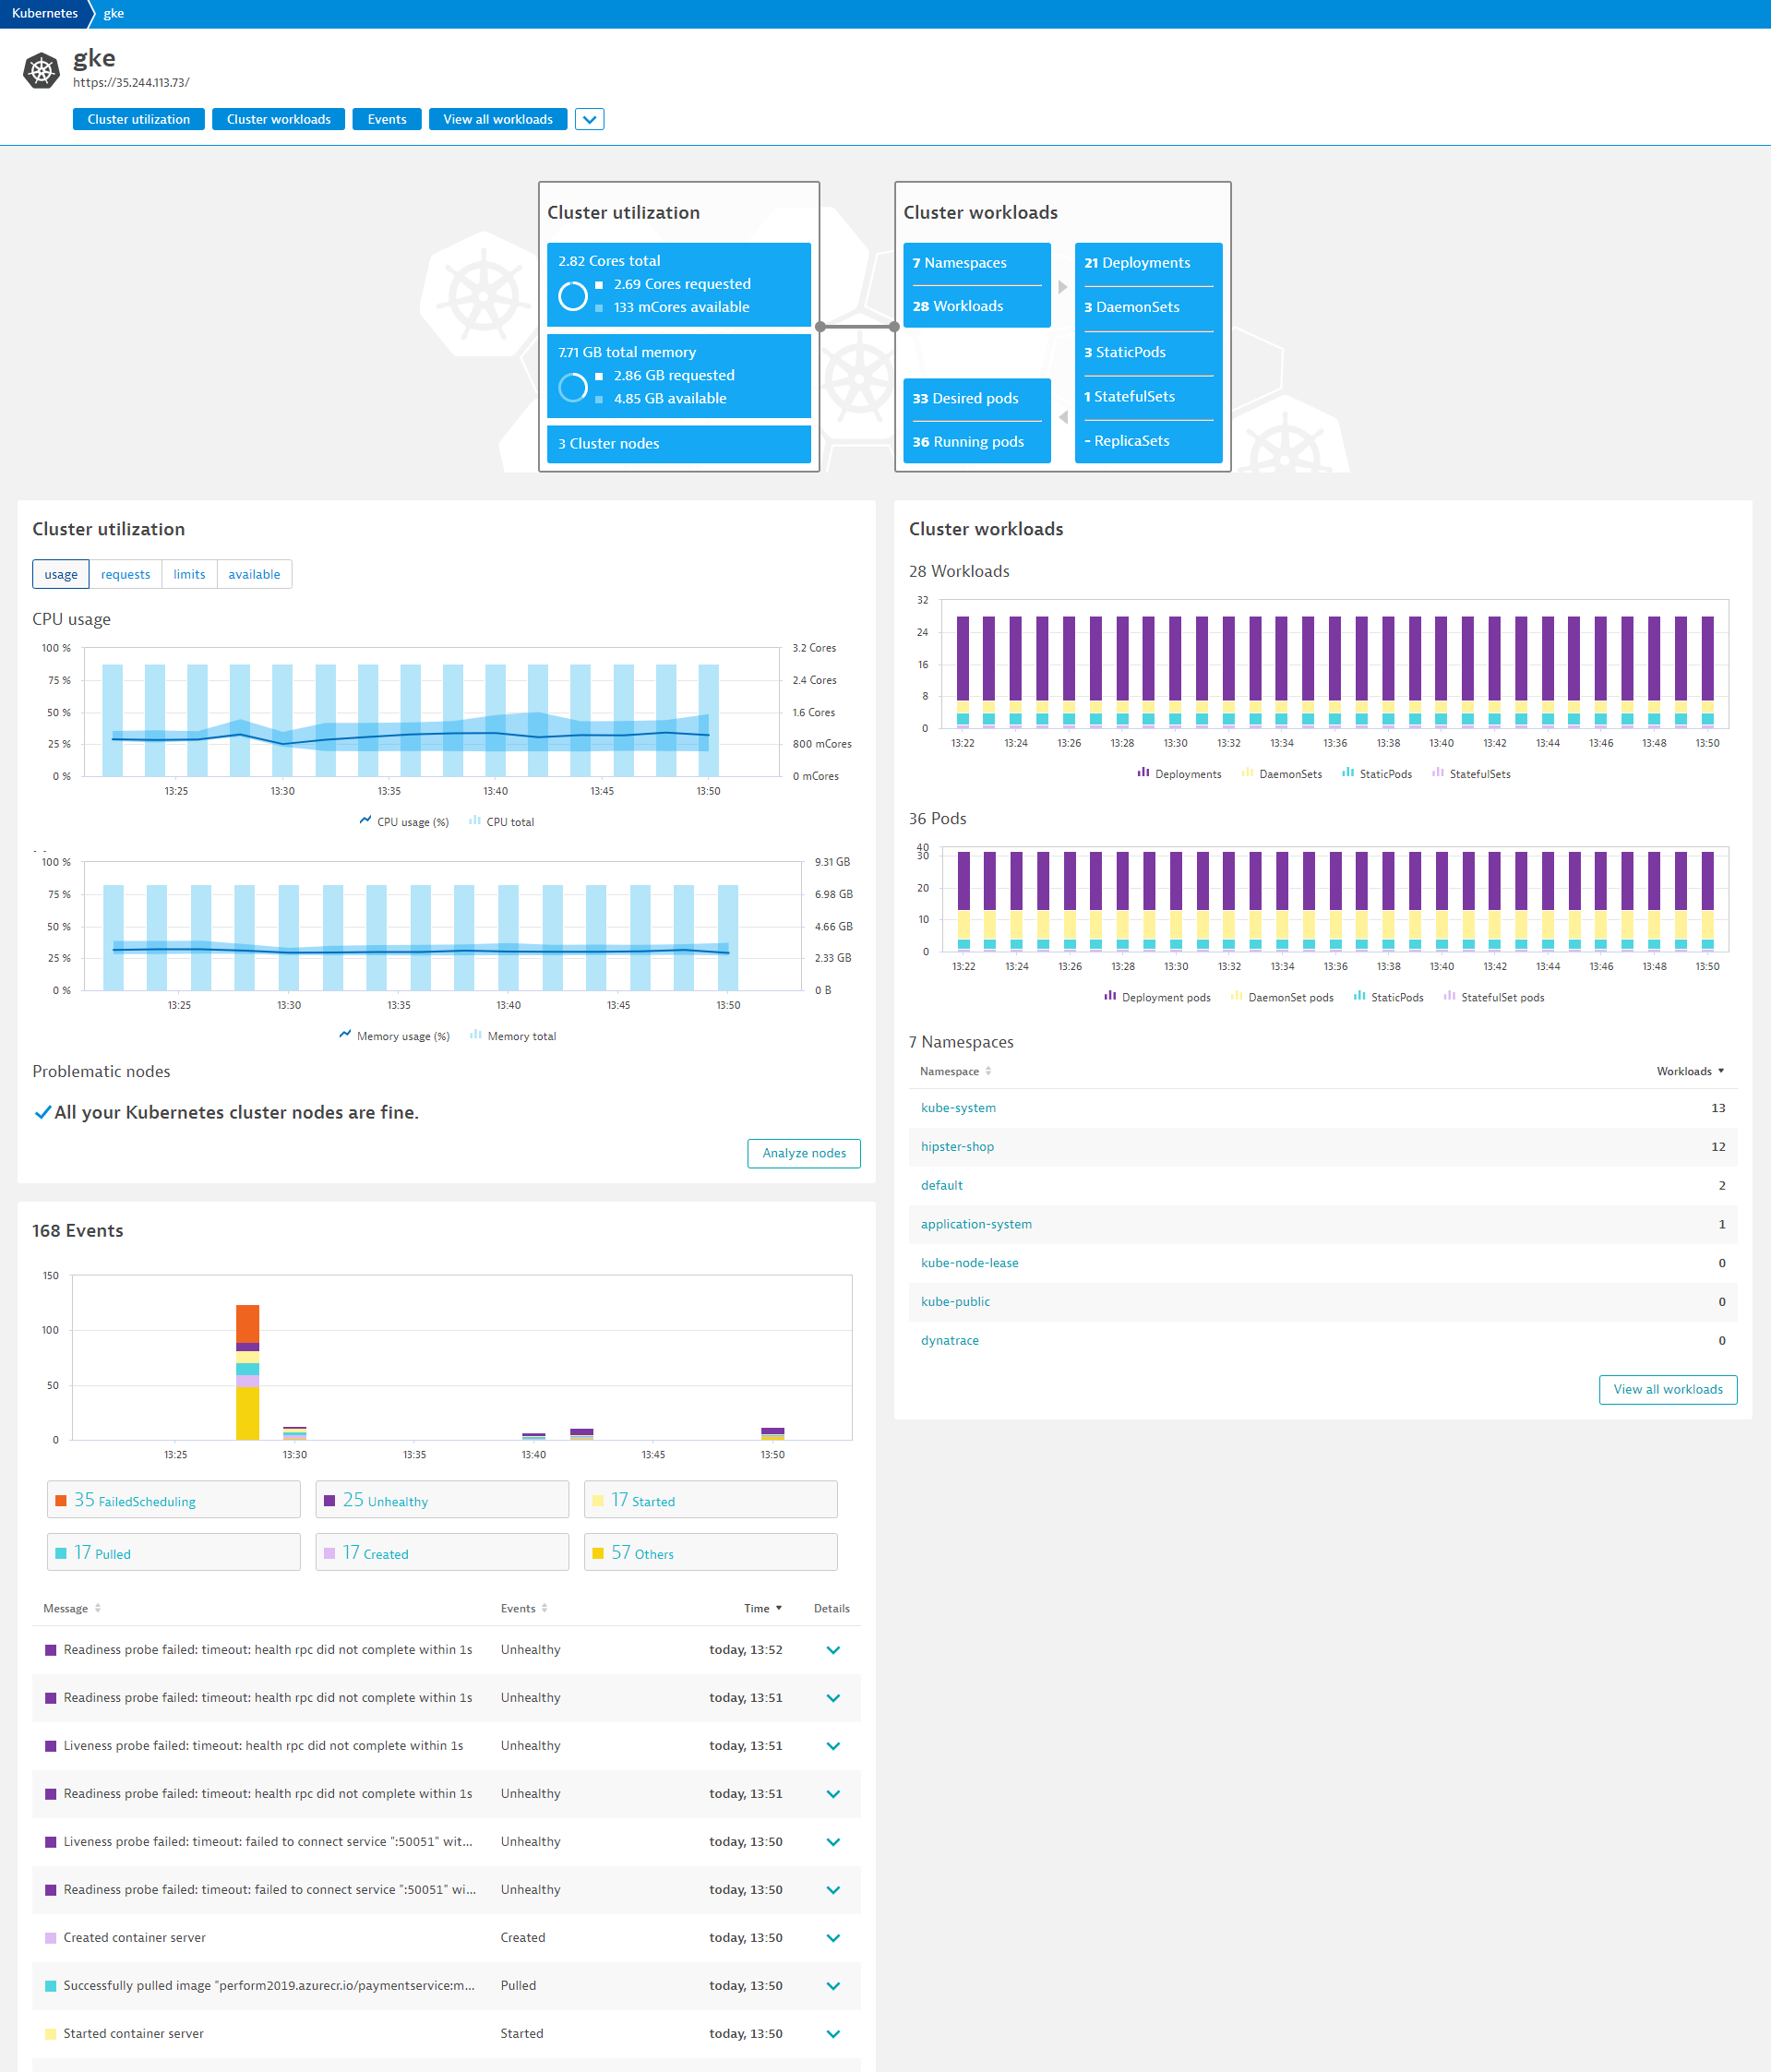The image size is (1771, 2072).
Task: Open Kubernetes breadcrumb item
Action: tap(45, 13)
